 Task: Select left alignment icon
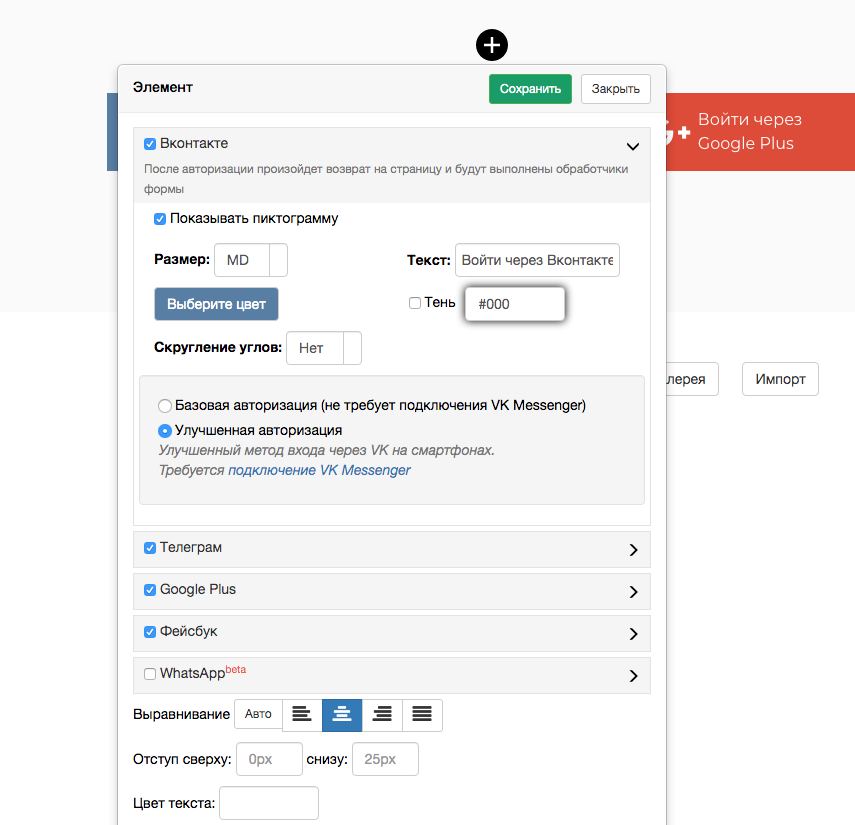302,715
